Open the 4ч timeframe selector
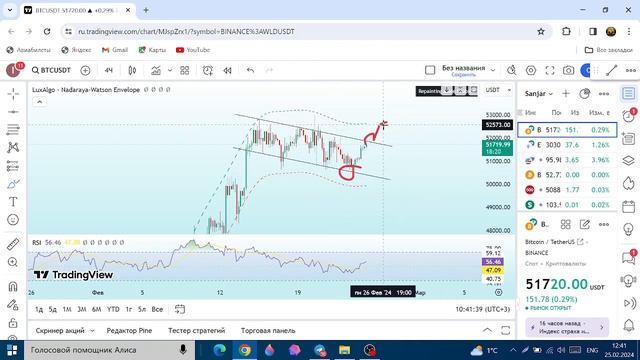 coord(108,70)
